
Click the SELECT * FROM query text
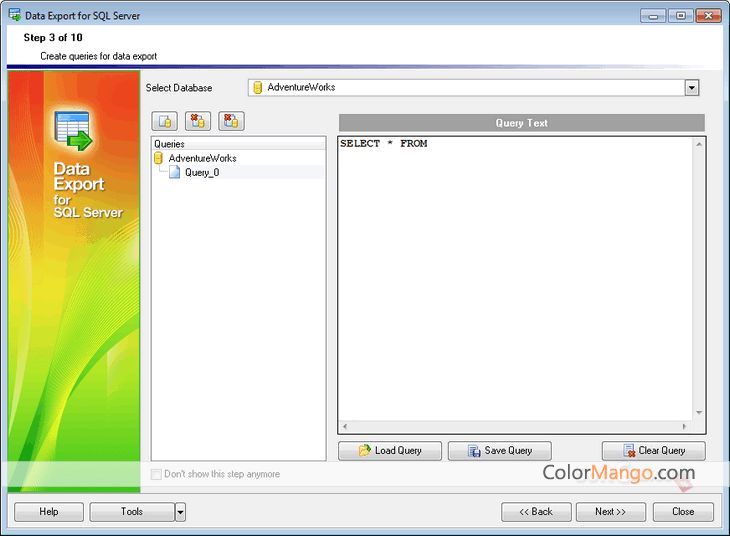point(384,143)
